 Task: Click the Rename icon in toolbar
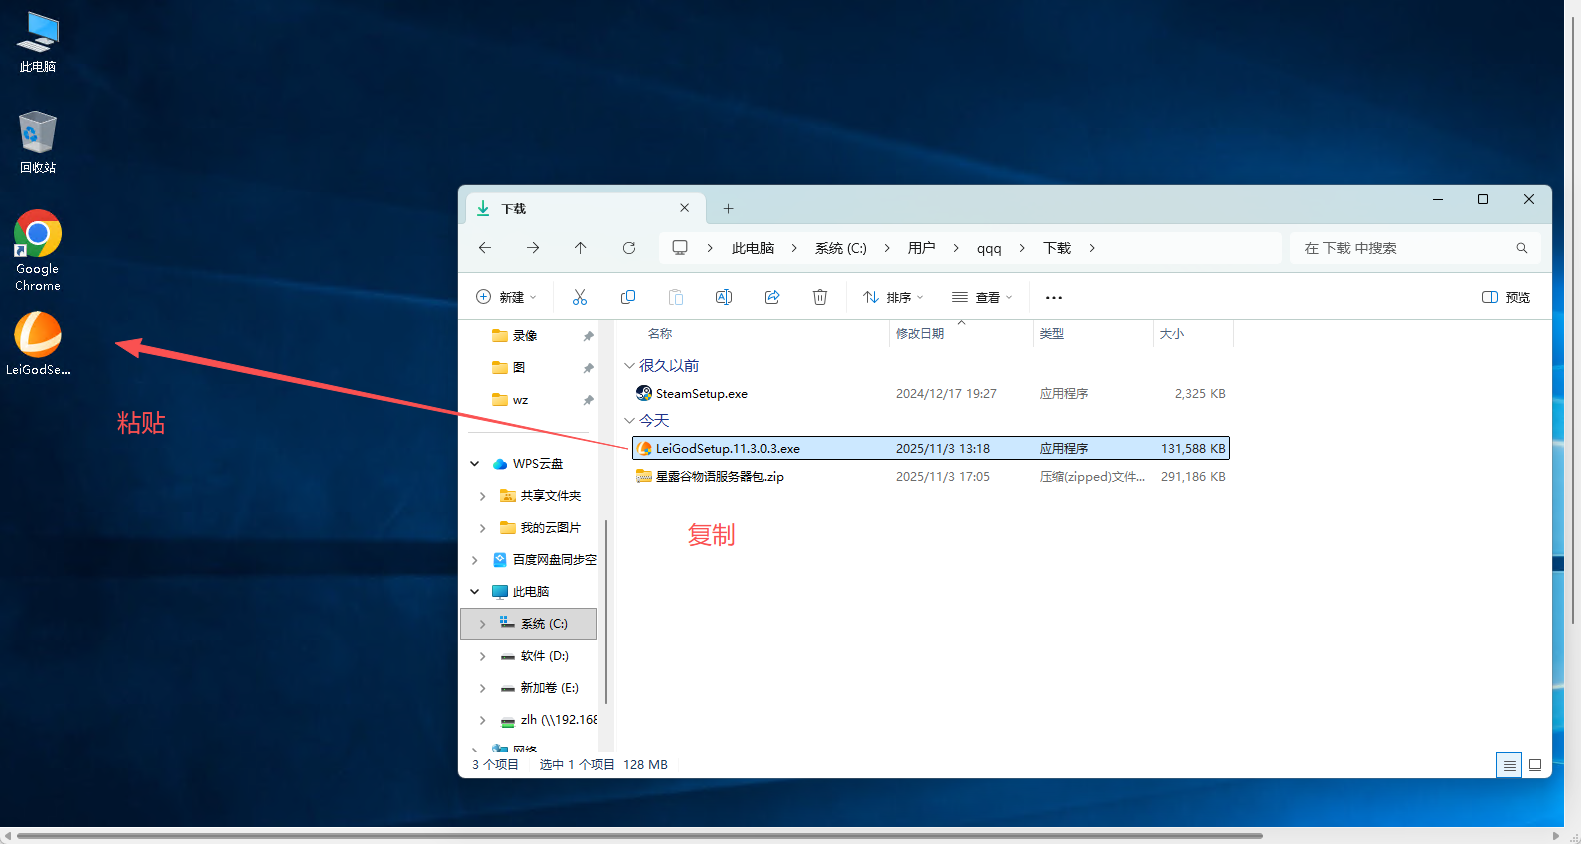[724, 297]
